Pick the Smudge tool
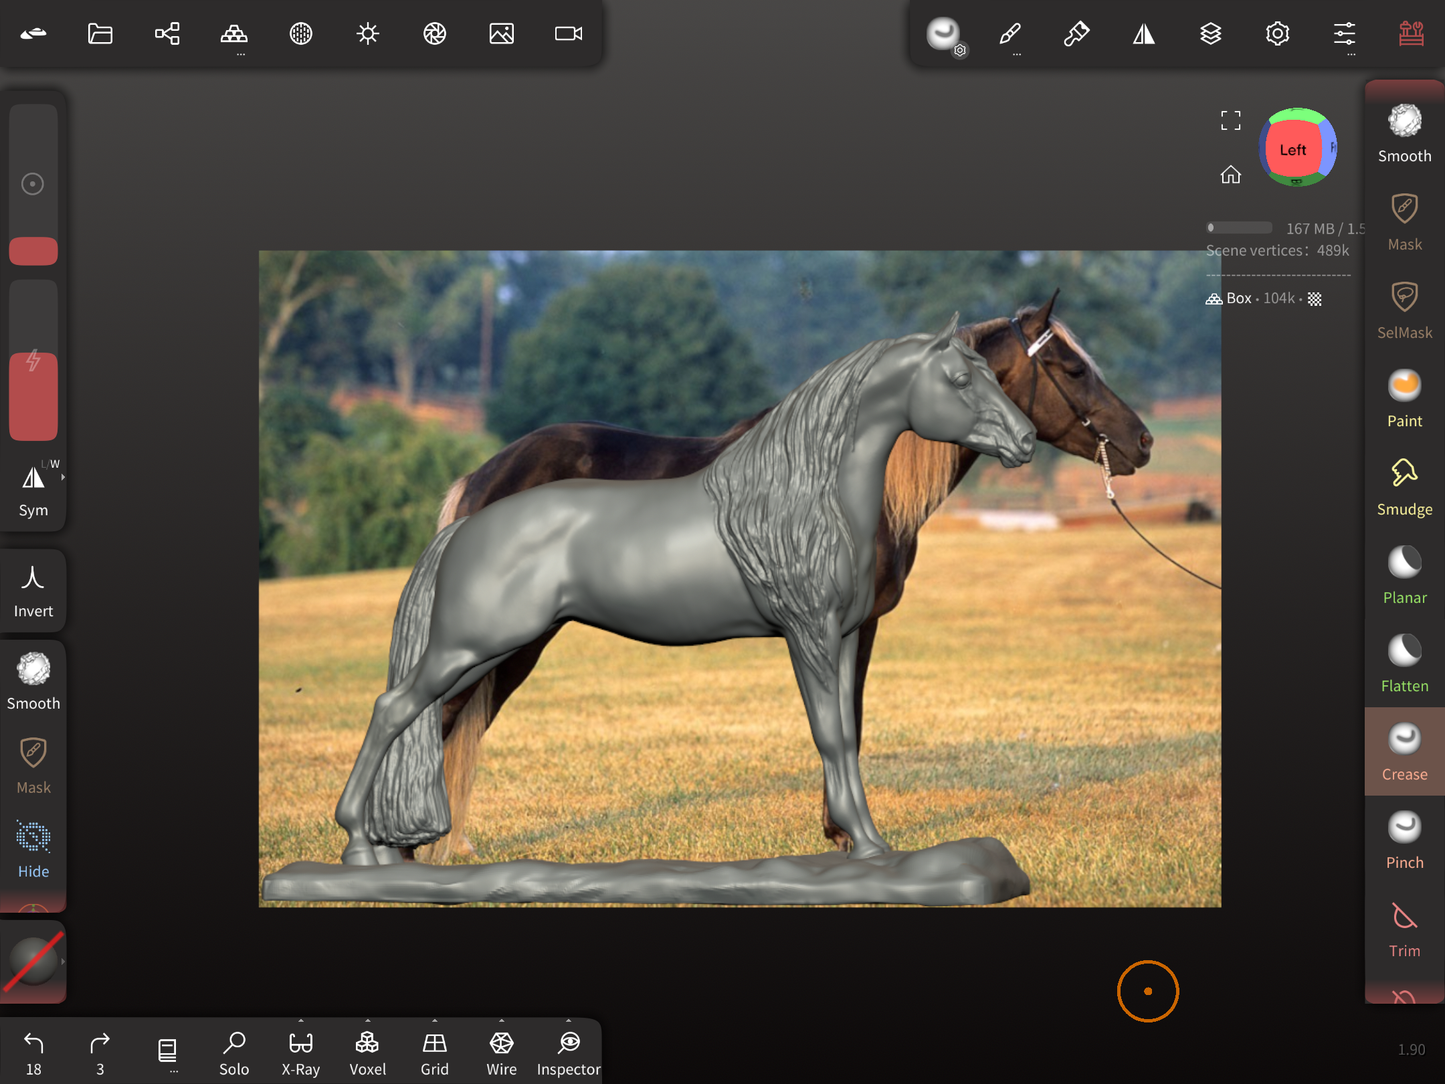Image resolution: width=1445 pixels, height=1084 pixels. [x=1404, y=486]
